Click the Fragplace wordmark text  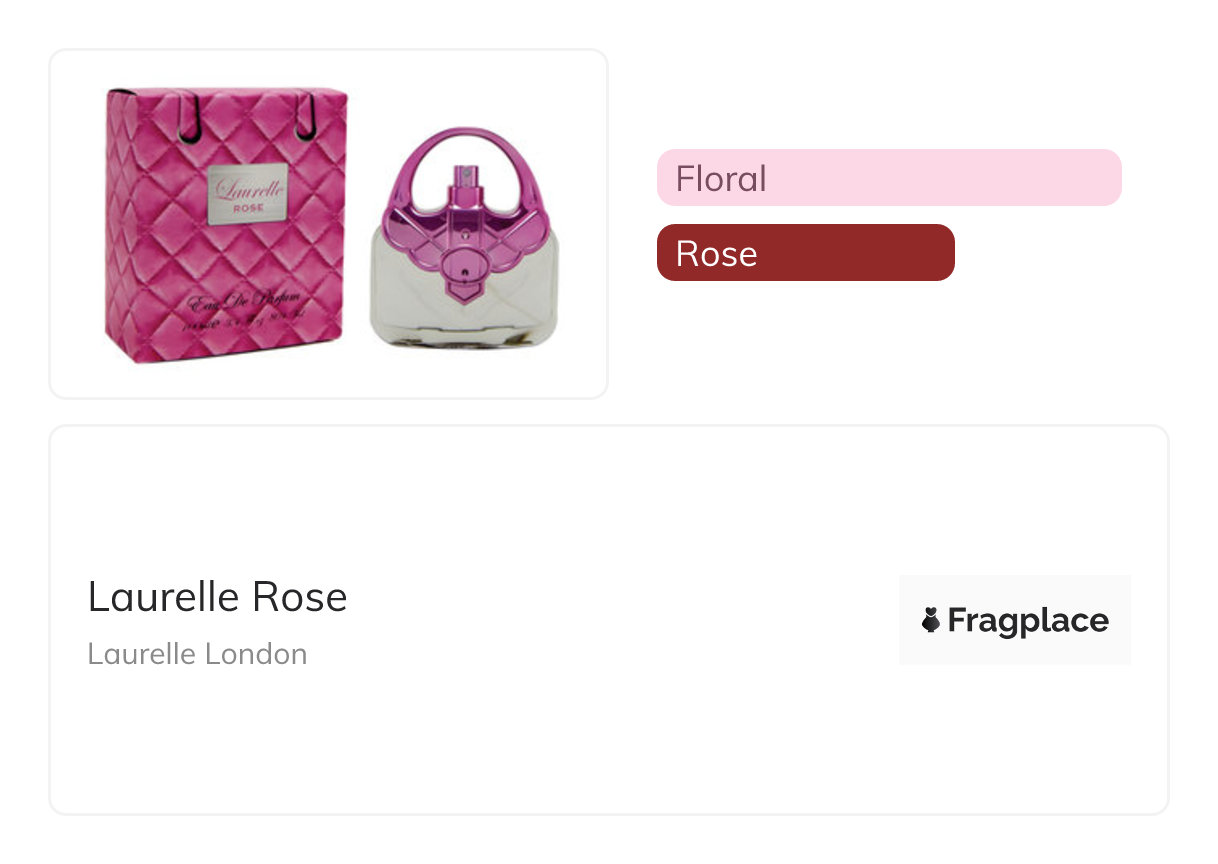click(x=1027, y=621)
